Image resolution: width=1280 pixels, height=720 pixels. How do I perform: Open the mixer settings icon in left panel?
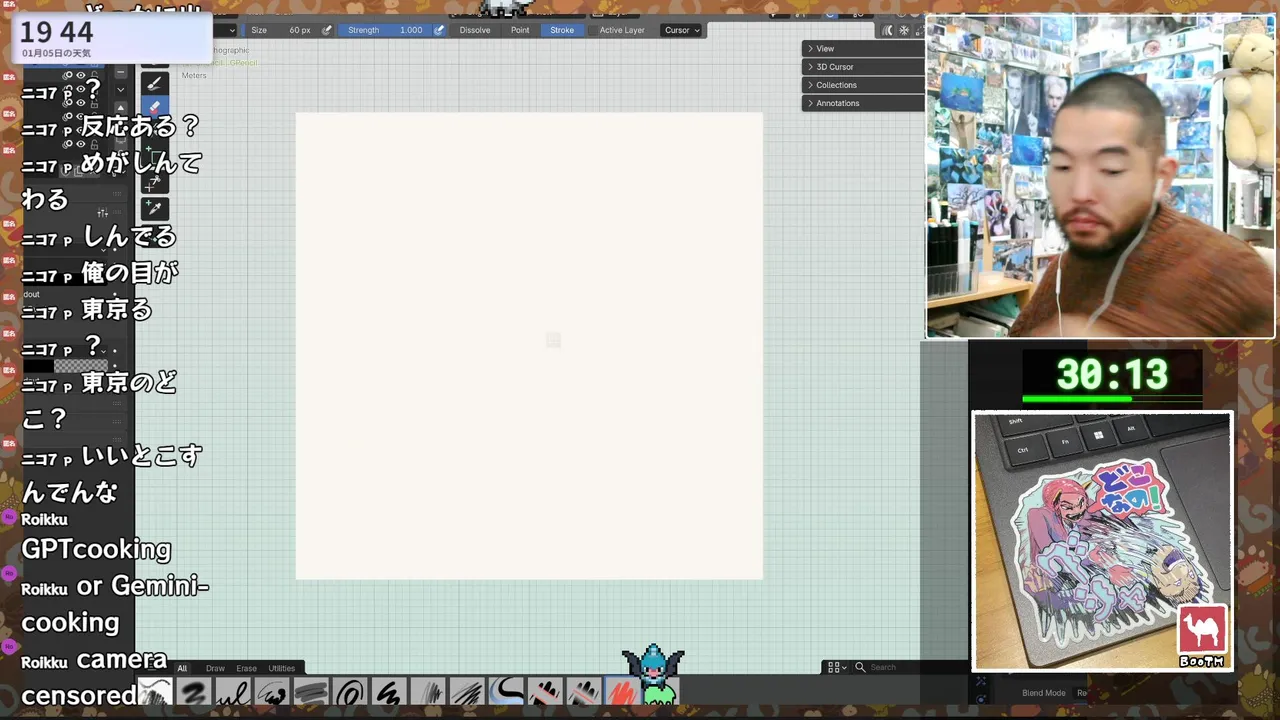(x=102, y=213)
